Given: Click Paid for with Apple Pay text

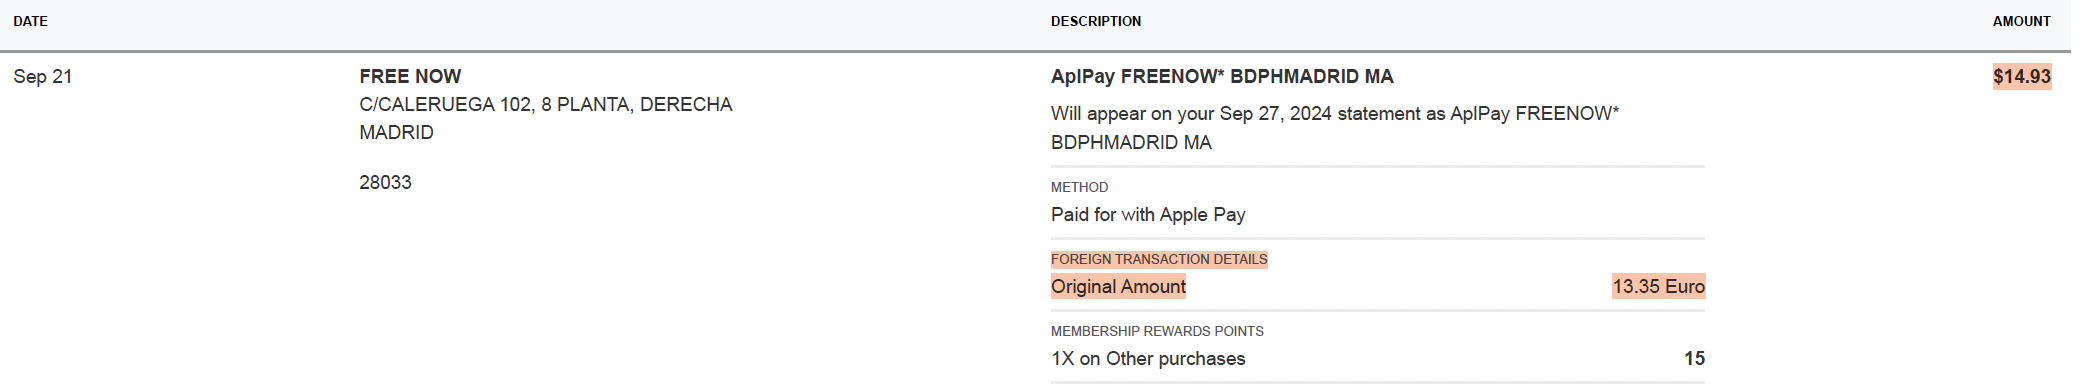Looking at the screenshot, I should click(x=1148, y=215).
